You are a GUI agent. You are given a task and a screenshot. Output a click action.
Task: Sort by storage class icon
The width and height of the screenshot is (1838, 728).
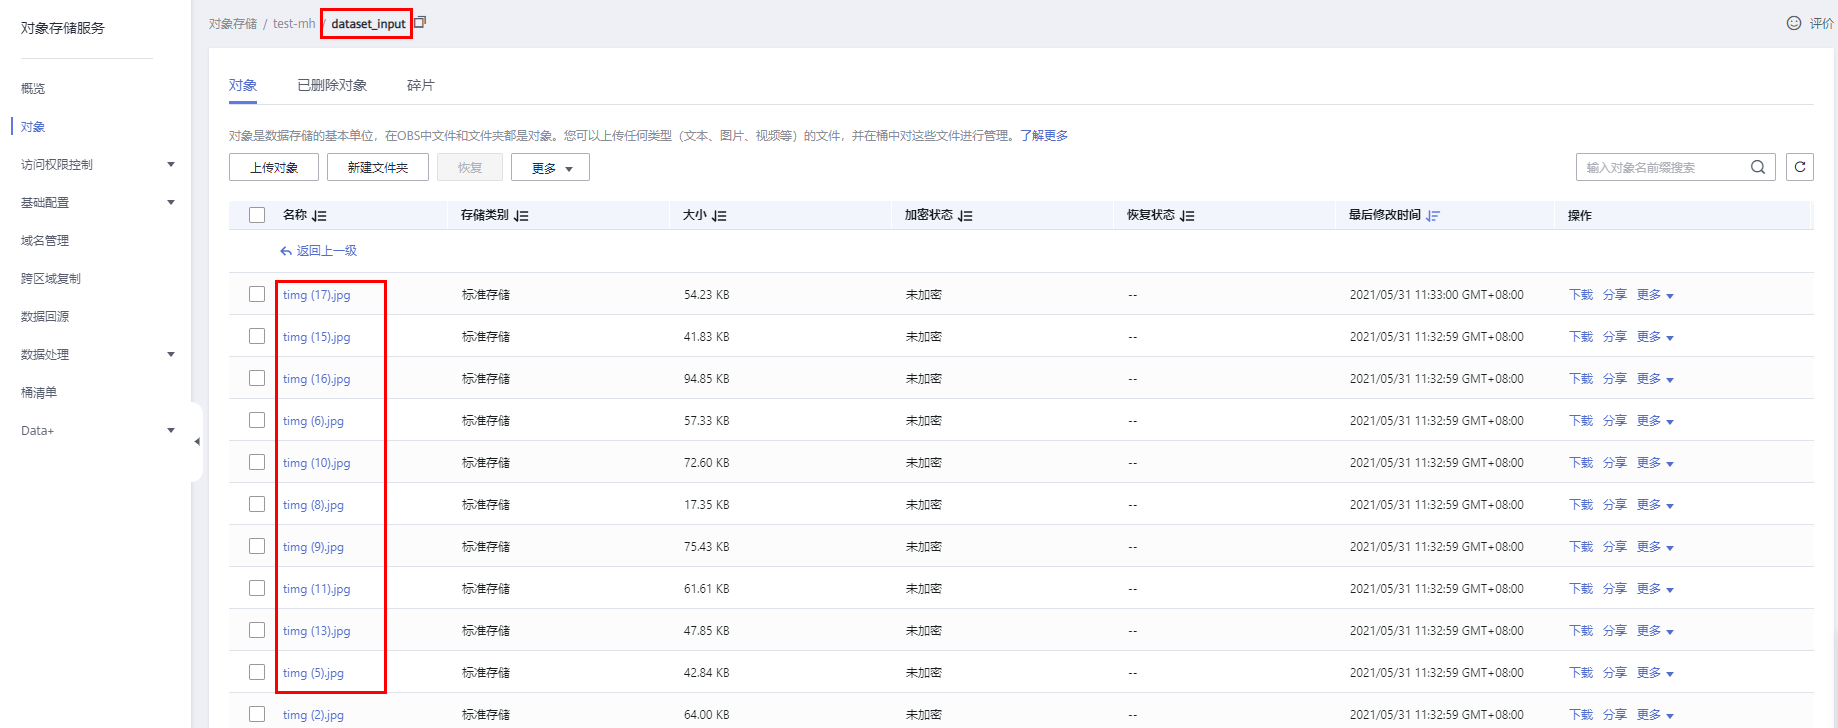[x=521, y=216]
